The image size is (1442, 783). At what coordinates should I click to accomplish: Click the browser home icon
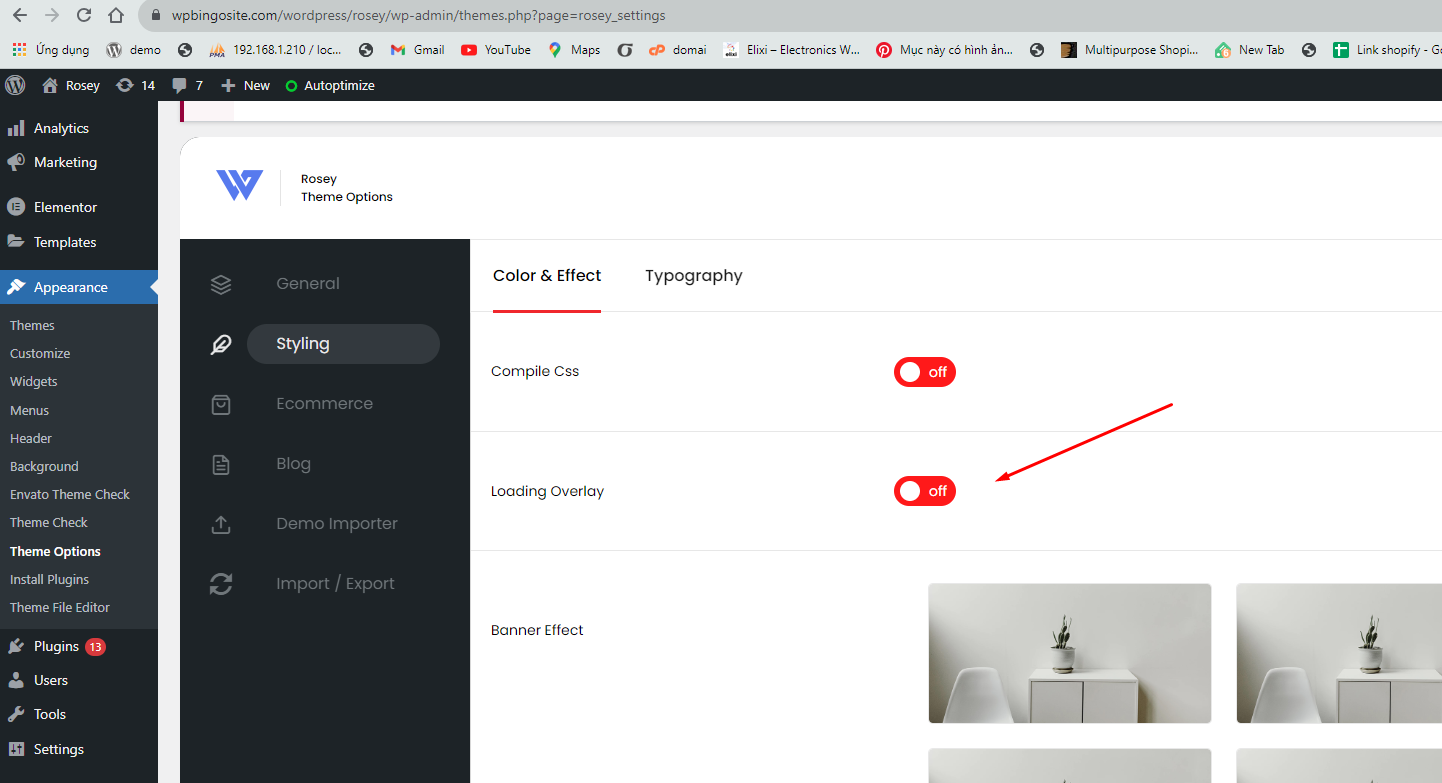pos(116,16)
